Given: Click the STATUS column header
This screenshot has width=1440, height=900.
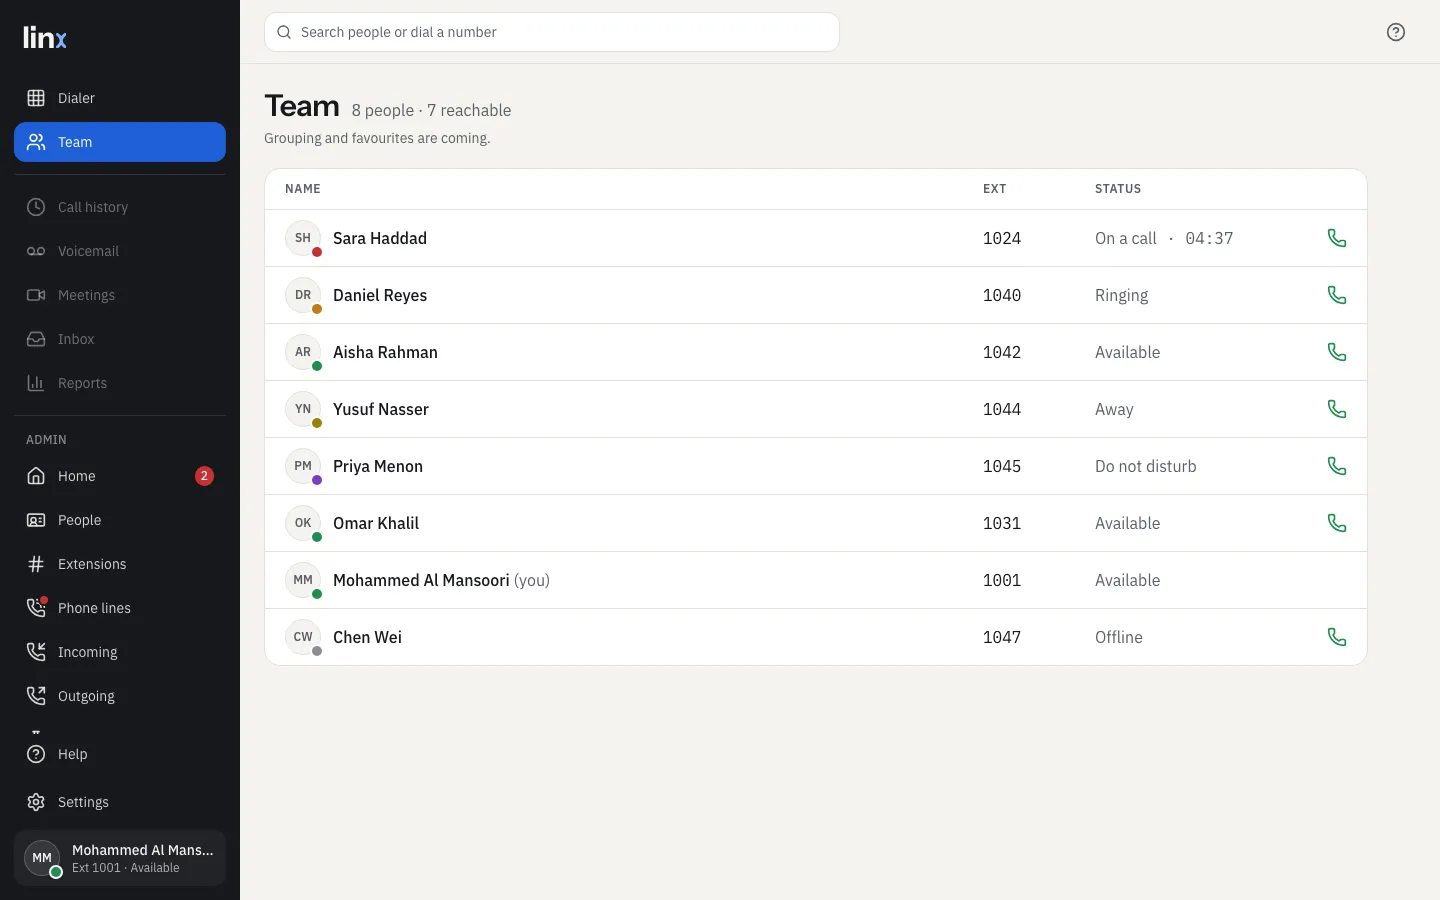Looking at the screenshot, I should point(1118,189).
